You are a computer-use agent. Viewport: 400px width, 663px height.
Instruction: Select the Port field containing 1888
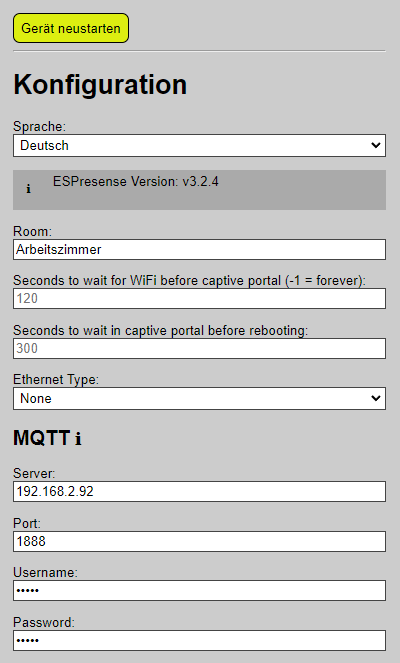199,541
